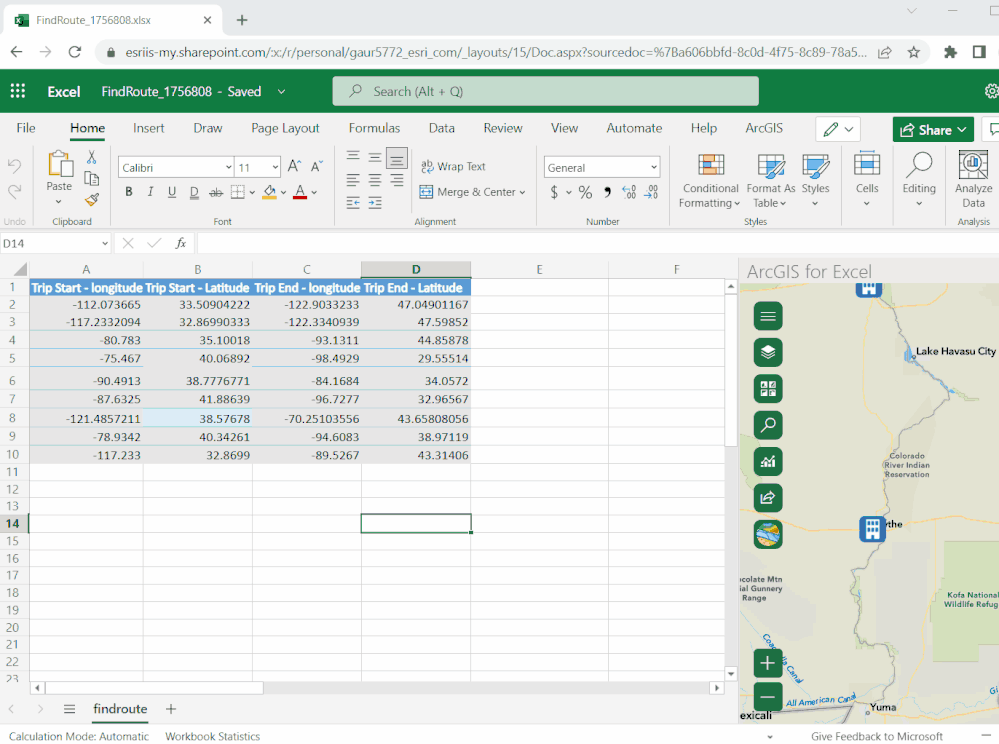Open the Calibri font name dropdown
The width and height of the screenshot is (999, 744).
pos(226,168)
